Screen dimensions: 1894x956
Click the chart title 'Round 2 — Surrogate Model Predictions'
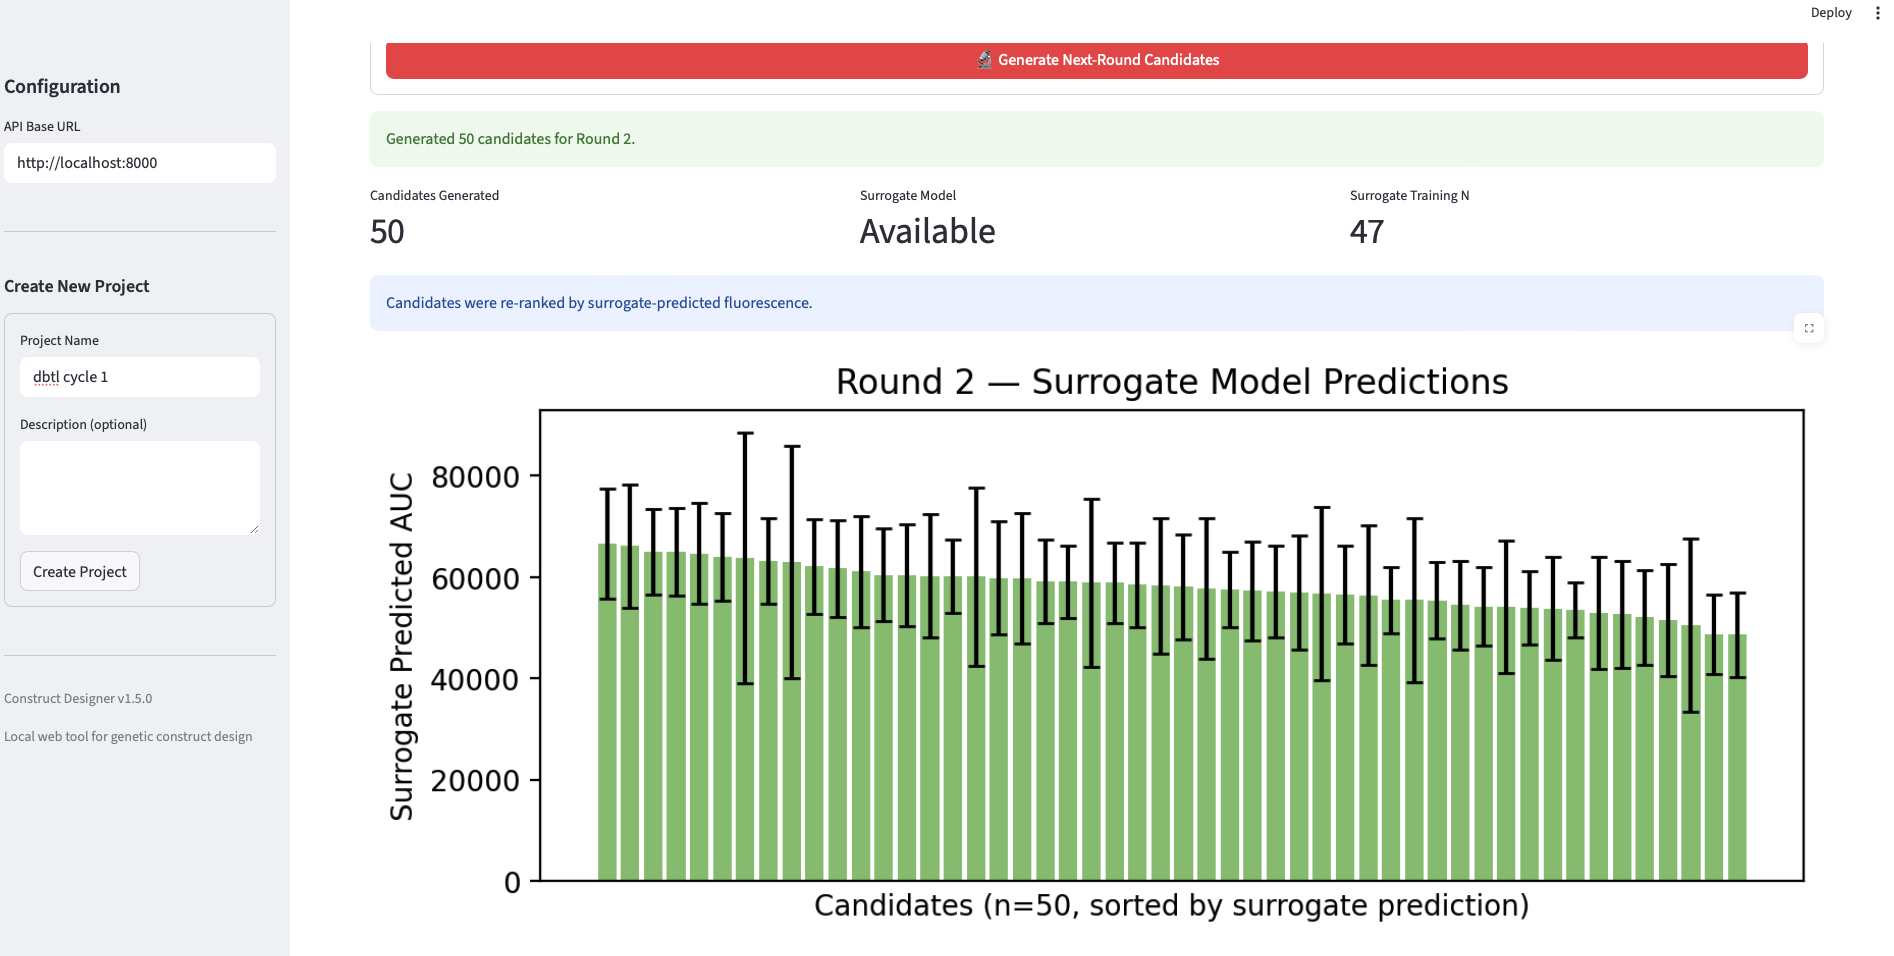click(x=1172, y=382)
